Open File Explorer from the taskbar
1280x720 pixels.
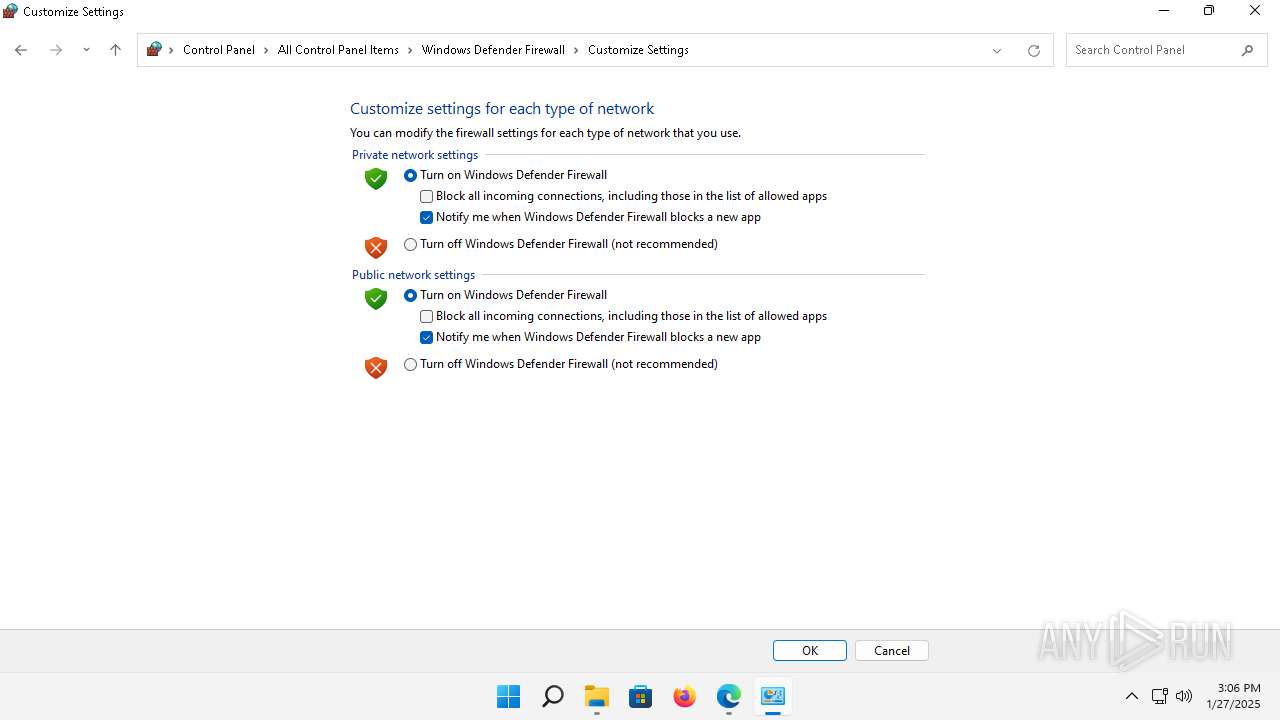tap(597, 696)
